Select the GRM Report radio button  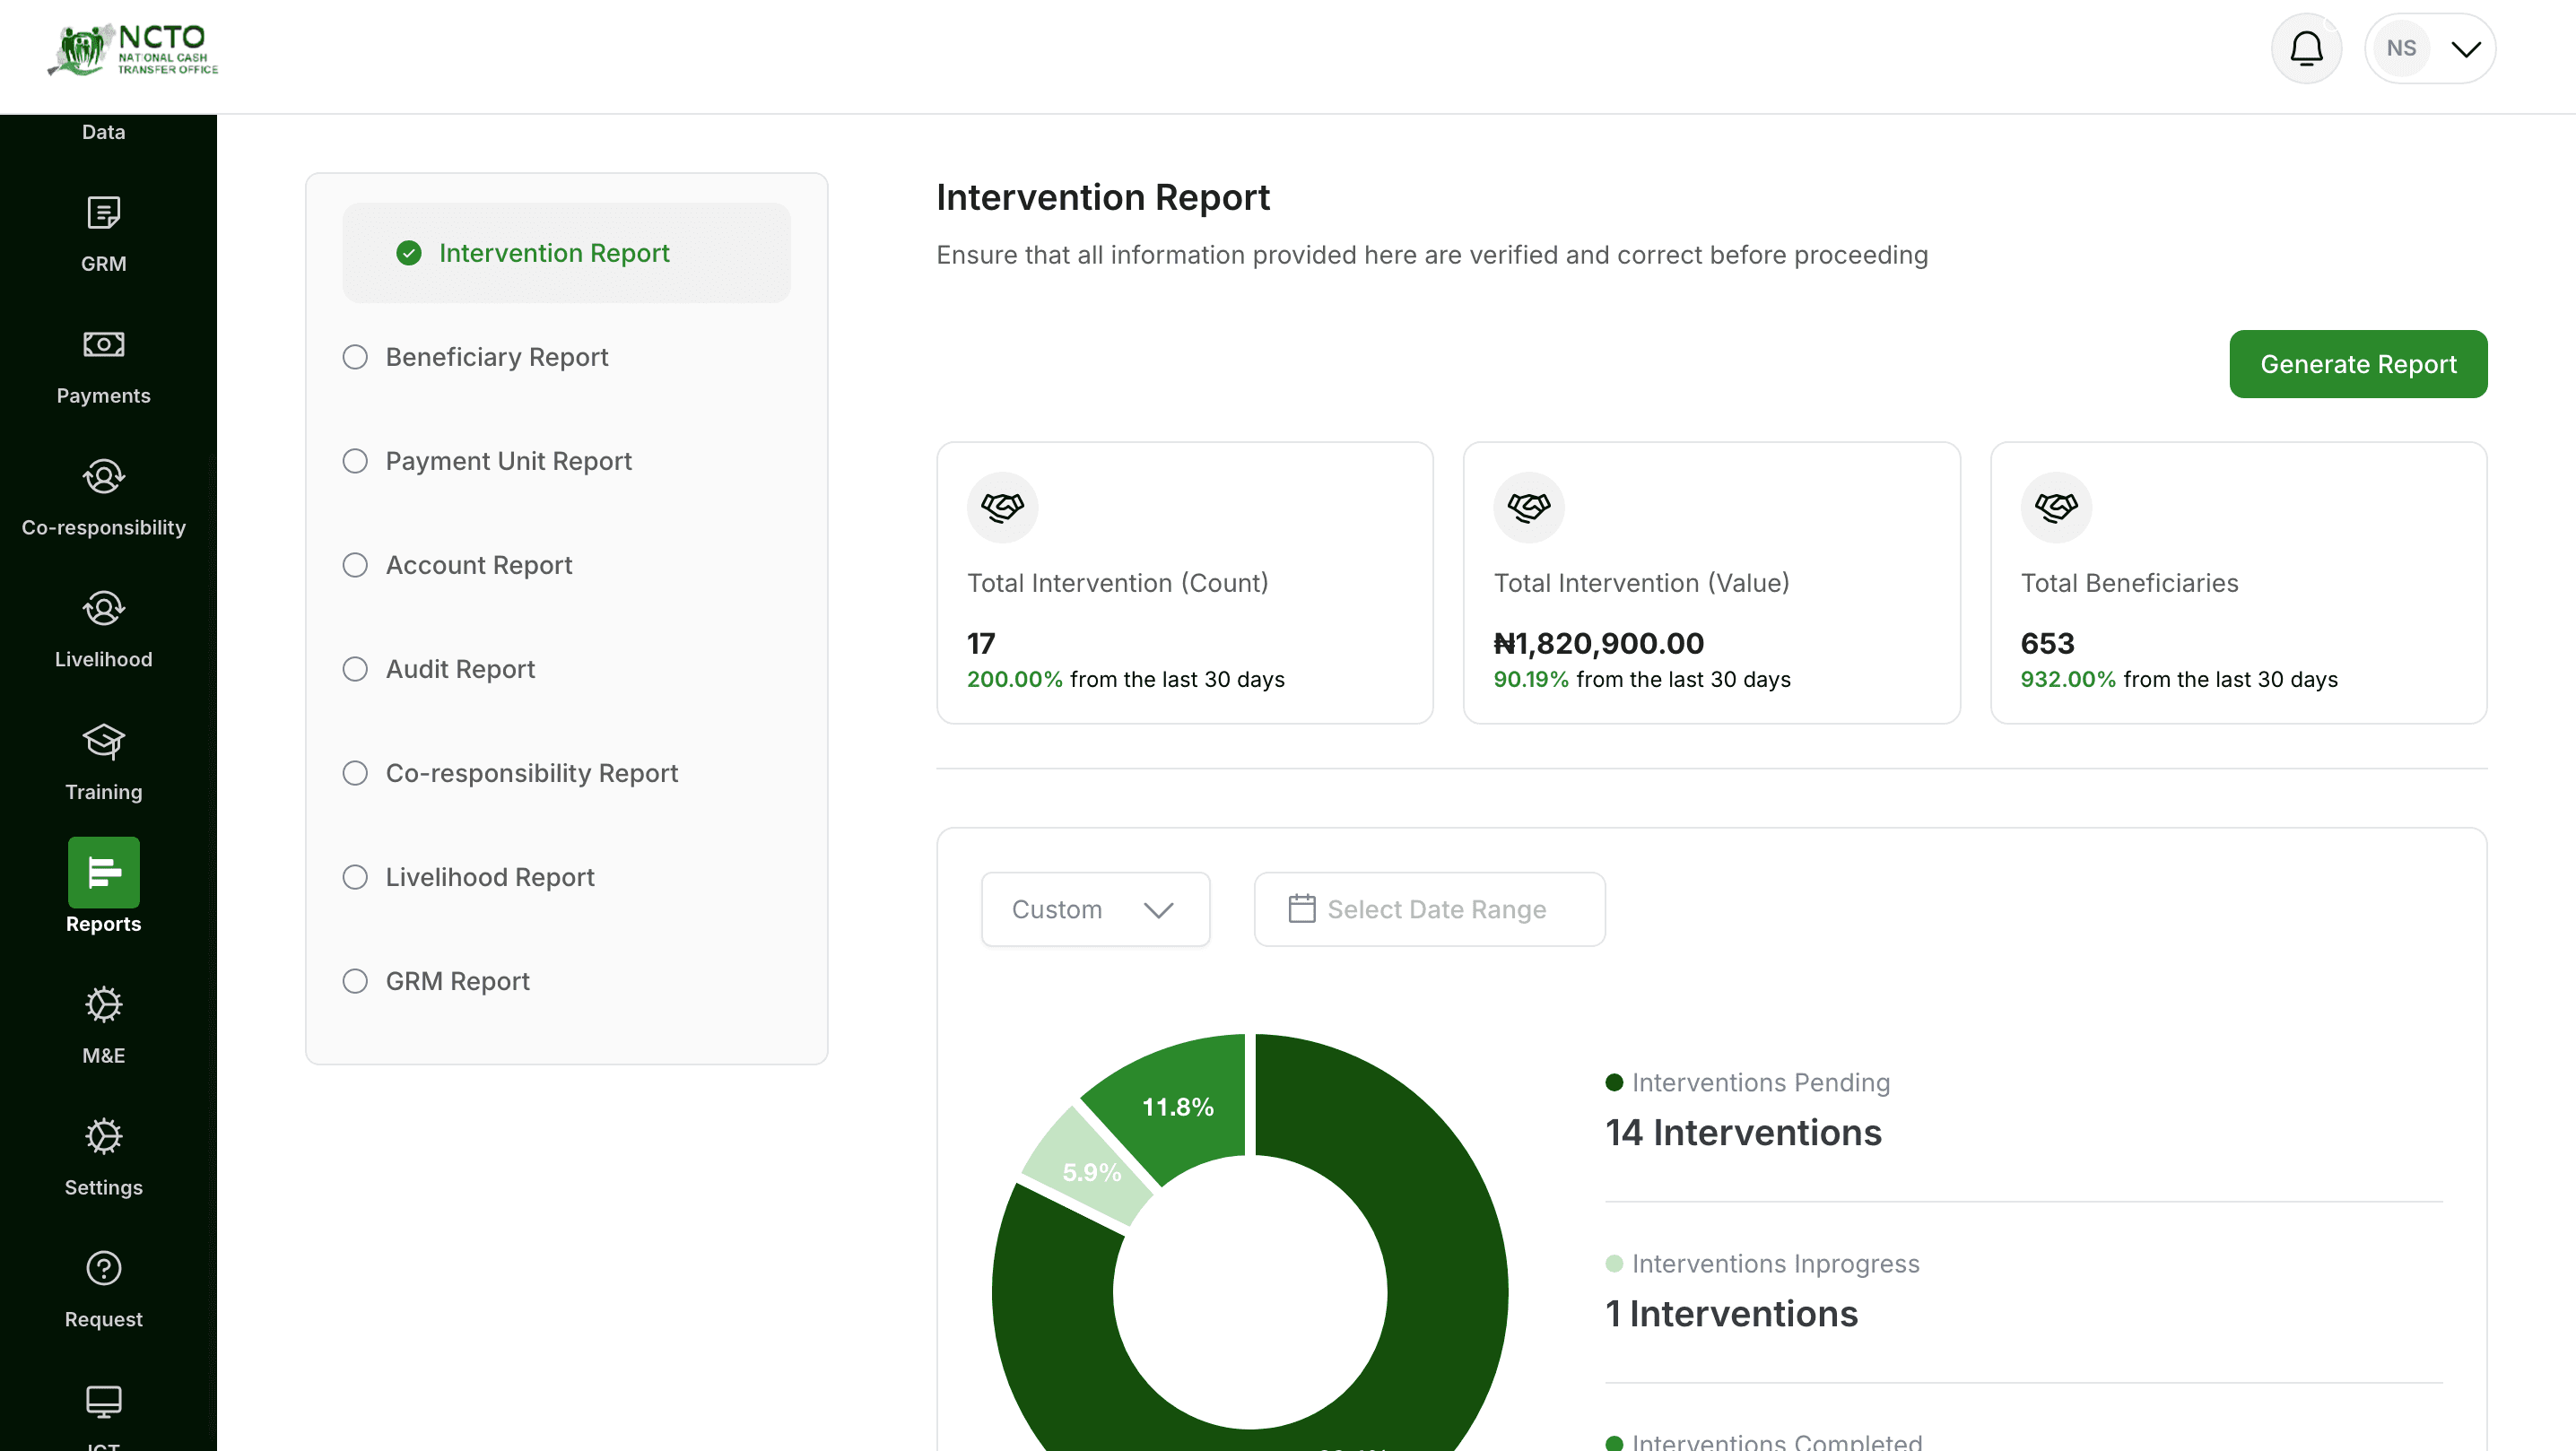click(x=355, y=981)
